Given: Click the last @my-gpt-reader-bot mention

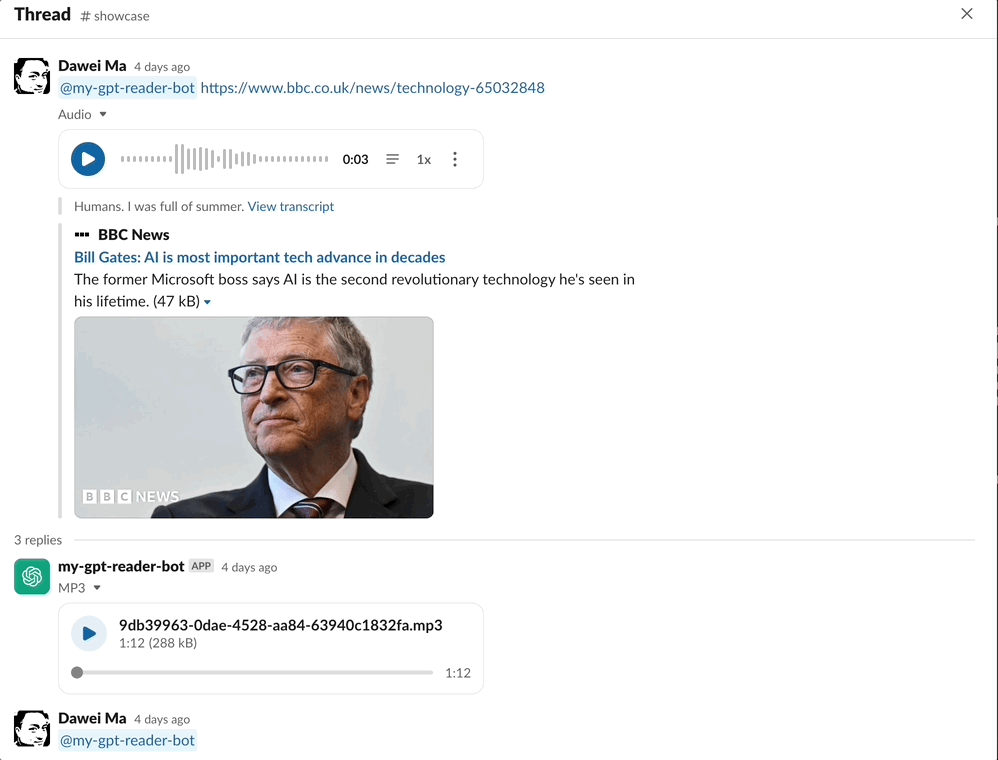Looking at the screenshot, I should 127,740.
